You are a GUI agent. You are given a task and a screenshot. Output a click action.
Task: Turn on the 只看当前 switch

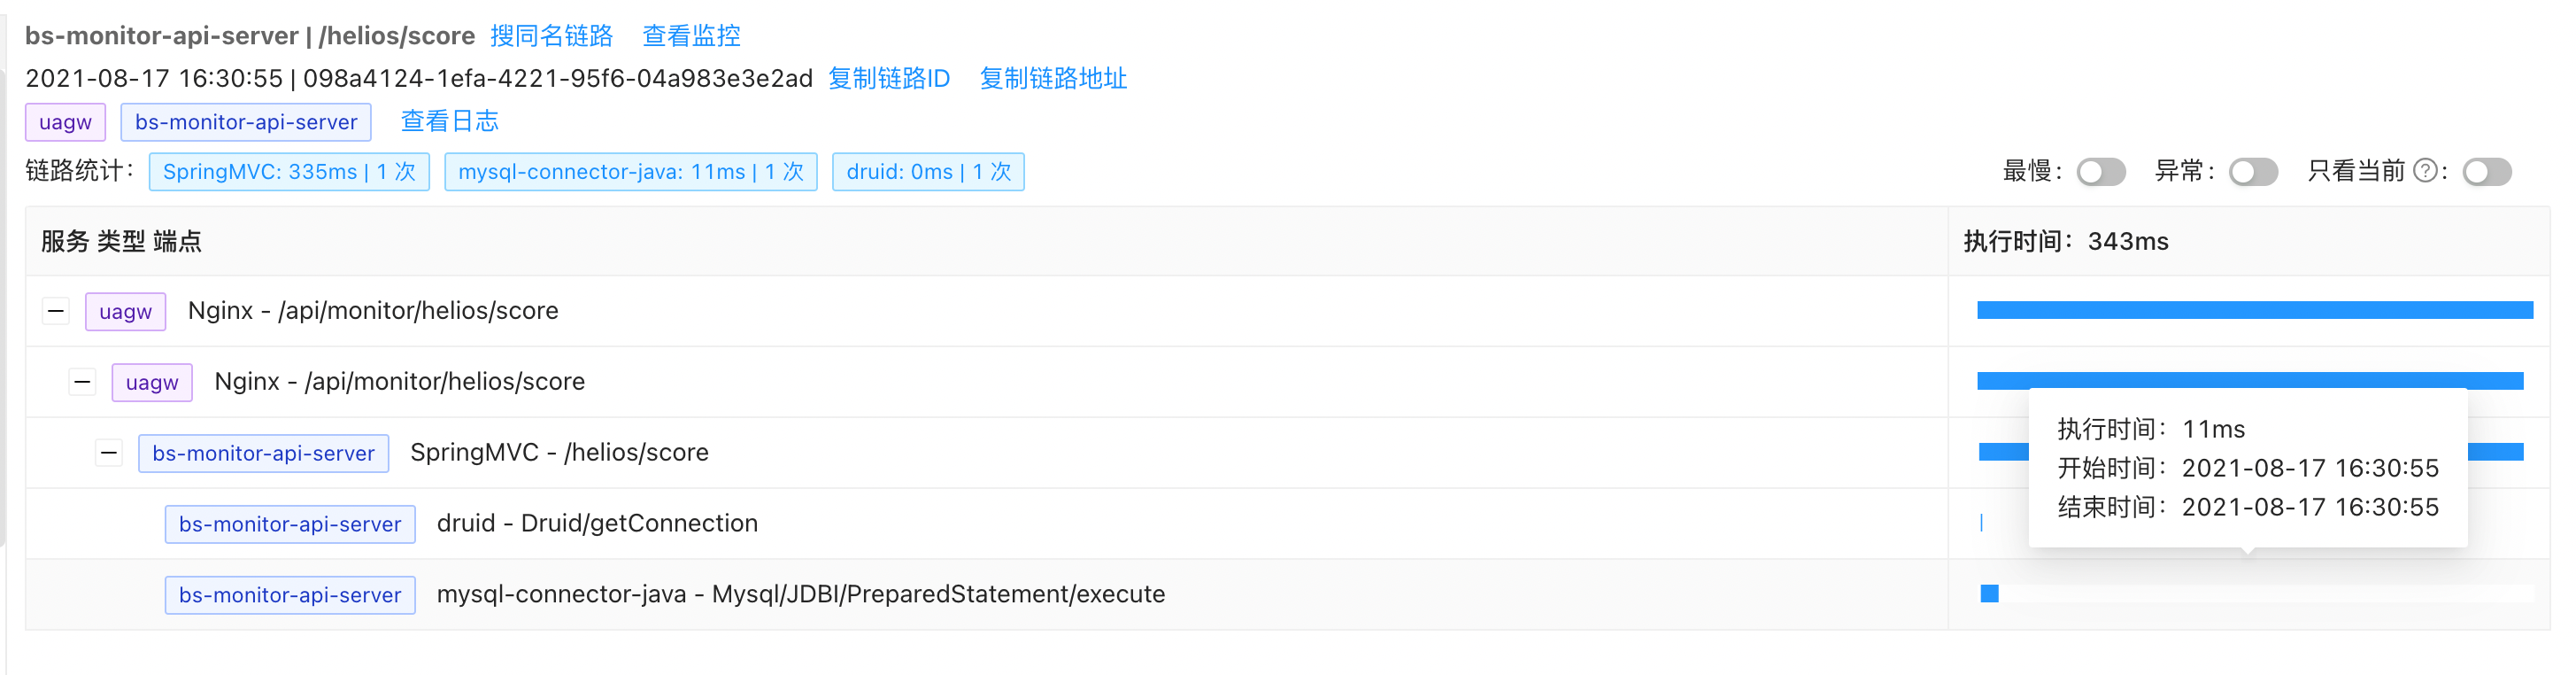pos(2487,172)
